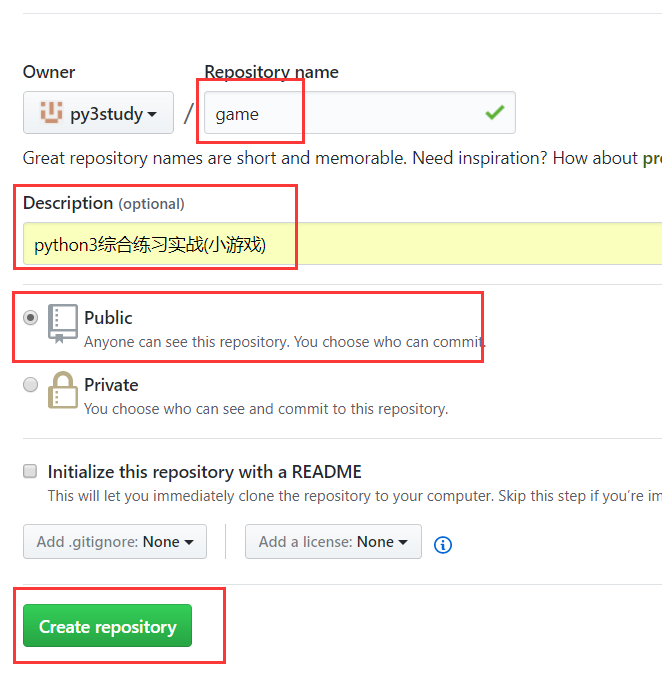Open the Add .gitignore dropdown
This screenshot has height=685, width=662.
coord(115,542)
